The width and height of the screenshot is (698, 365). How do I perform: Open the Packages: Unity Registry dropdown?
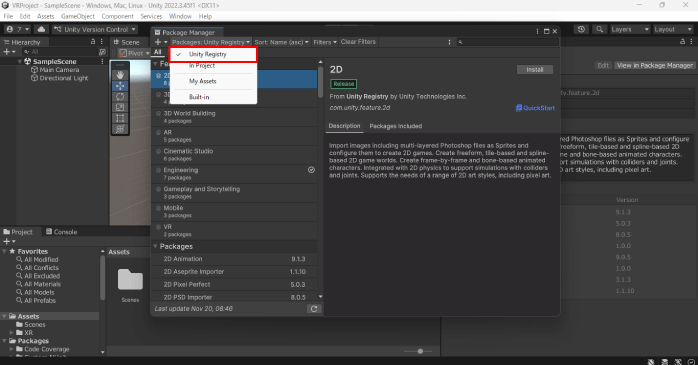pos(211,42)
